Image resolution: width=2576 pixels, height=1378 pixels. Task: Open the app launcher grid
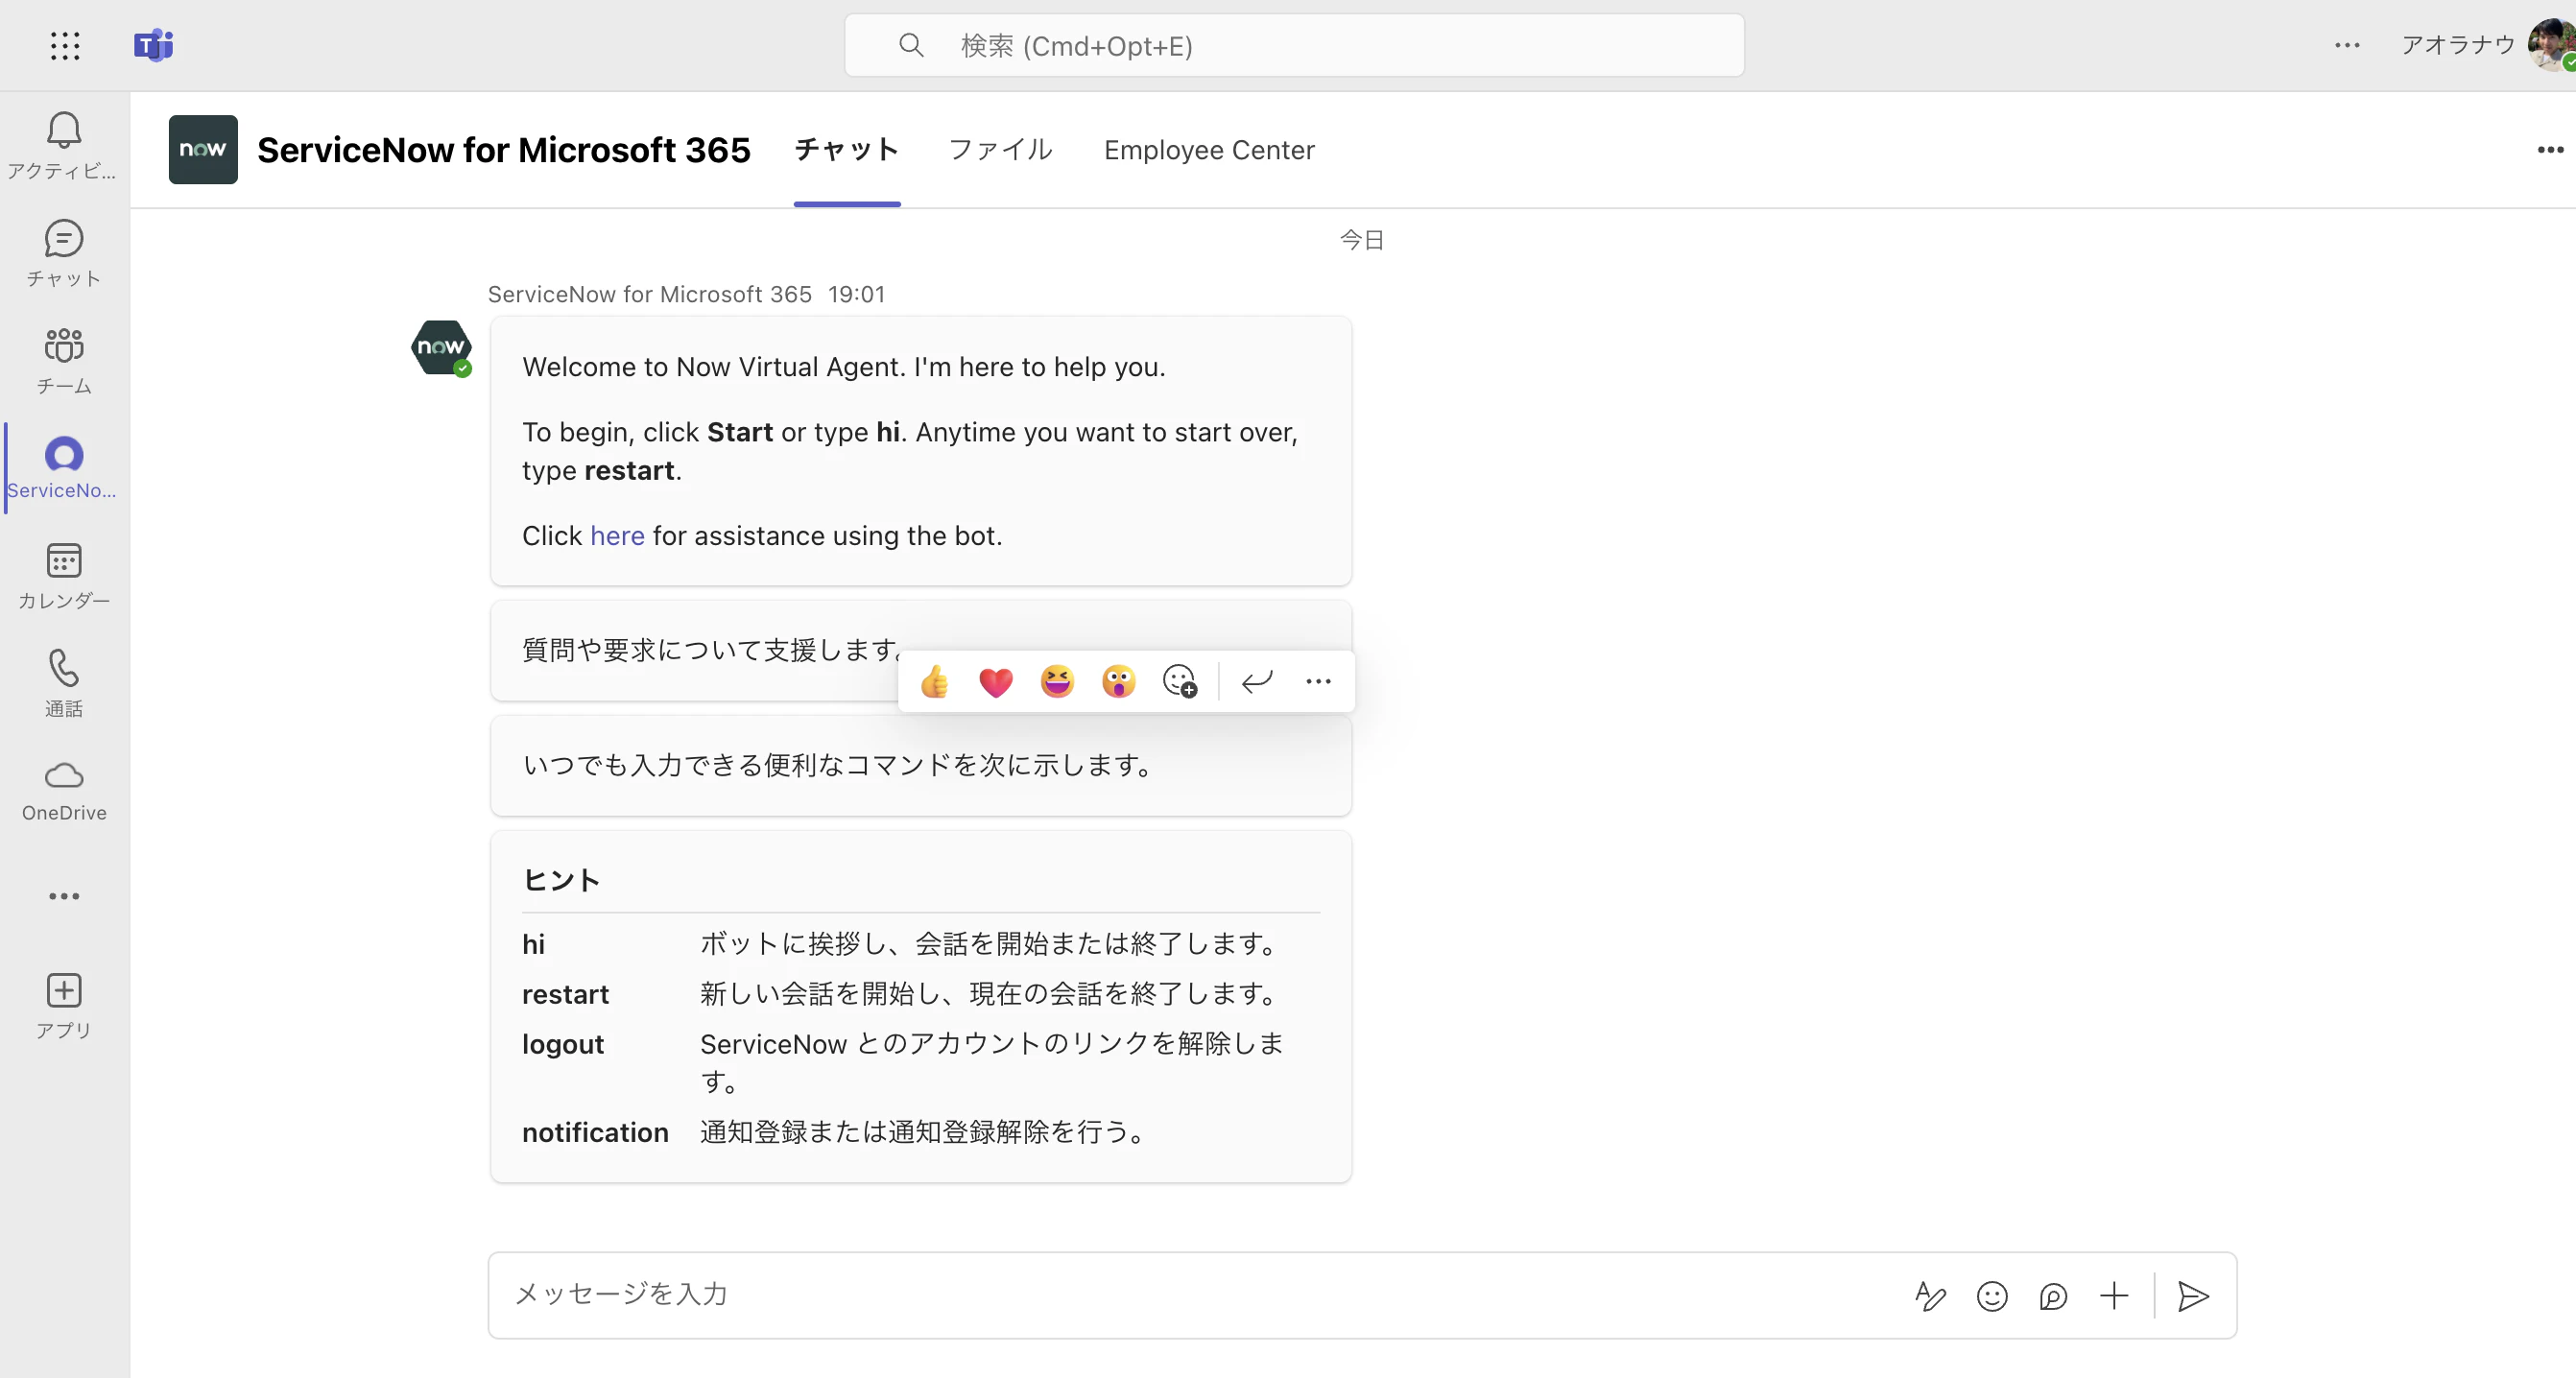[65, 45]
